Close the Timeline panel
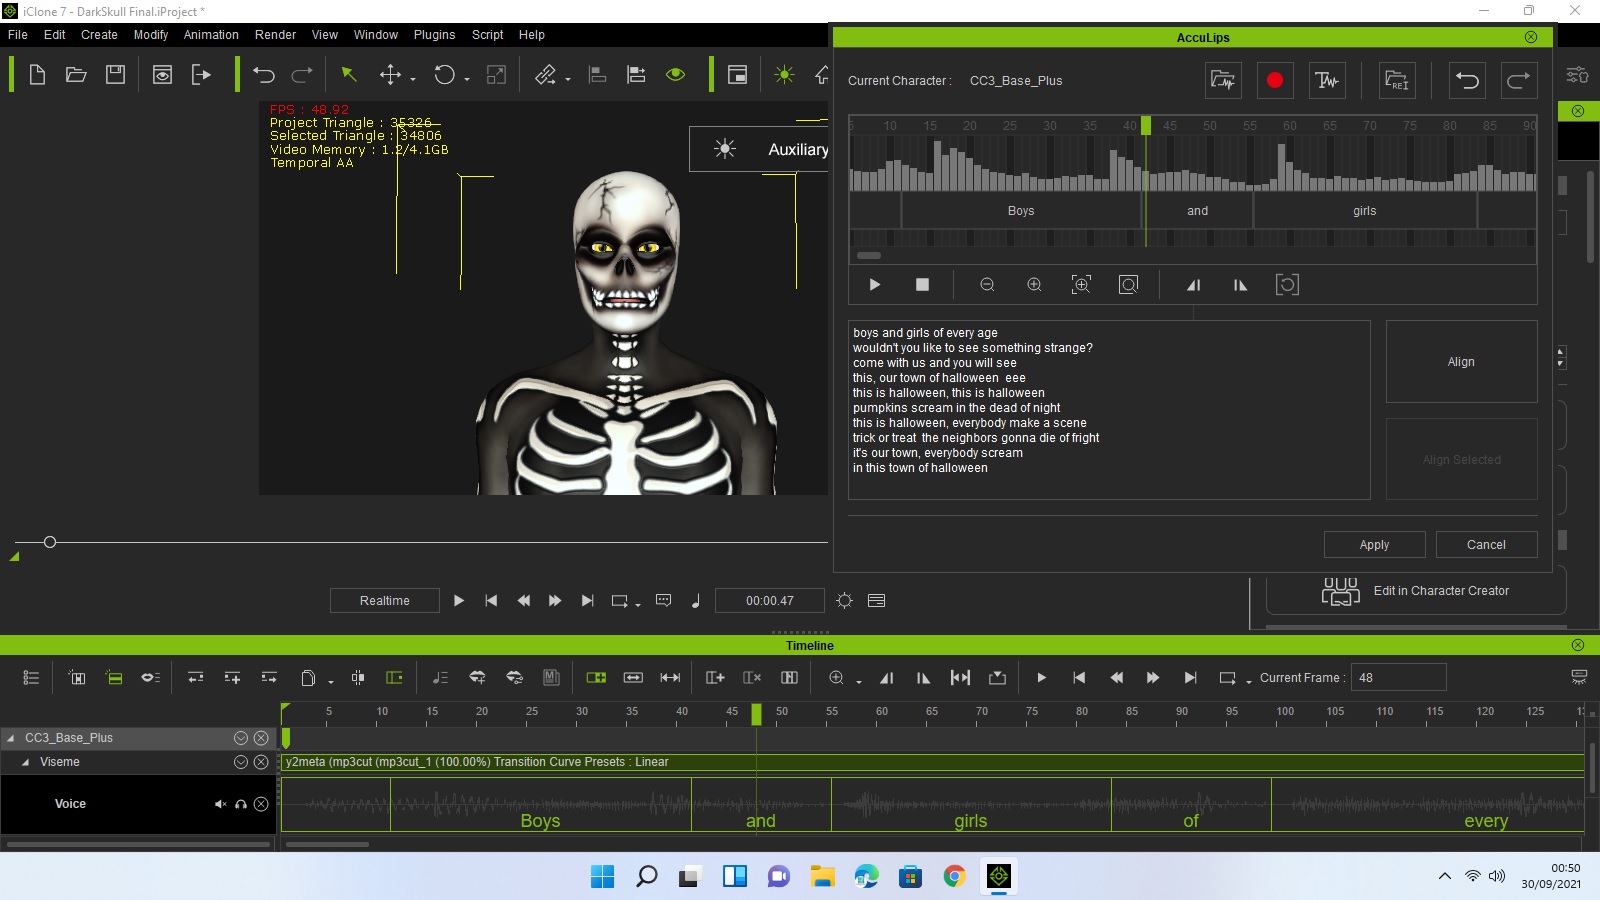This screenshot has height=900, width=1600. click(1577, 645)
